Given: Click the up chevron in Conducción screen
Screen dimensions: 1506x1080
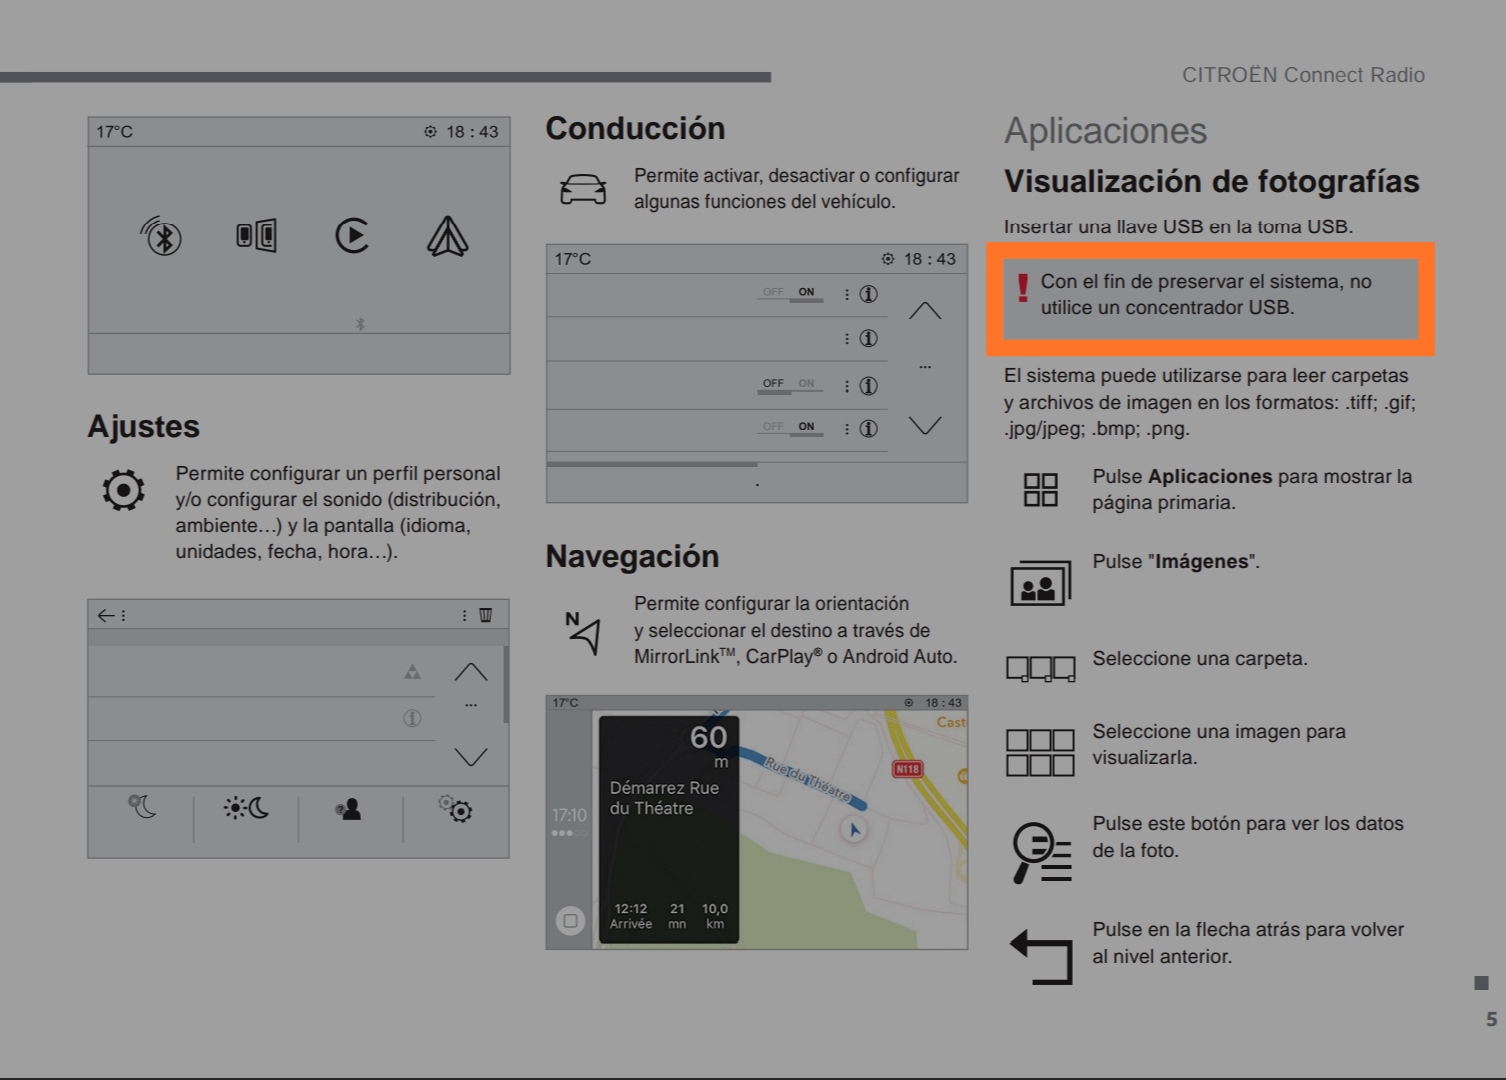Looking at the screenshot, I should [925, 311].
